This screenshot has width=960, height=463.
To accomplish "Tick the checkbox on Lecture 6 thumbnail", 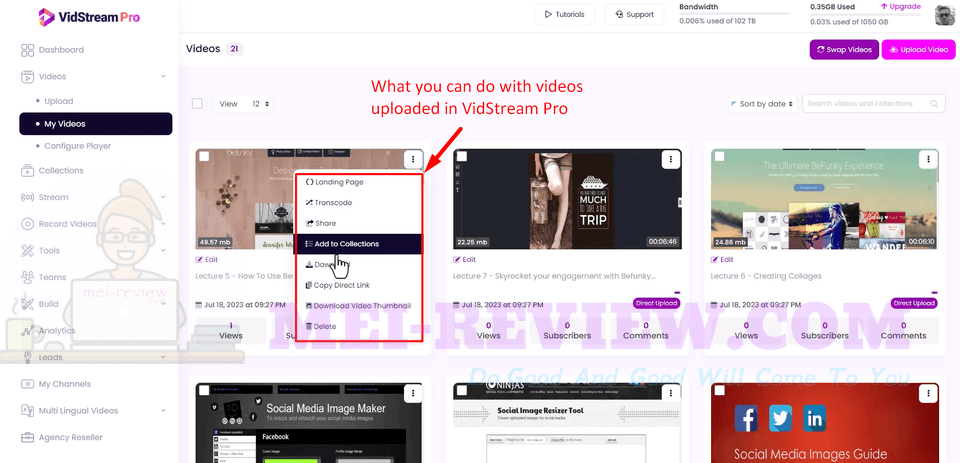I will pyautogui.click(x=719, y=157).
